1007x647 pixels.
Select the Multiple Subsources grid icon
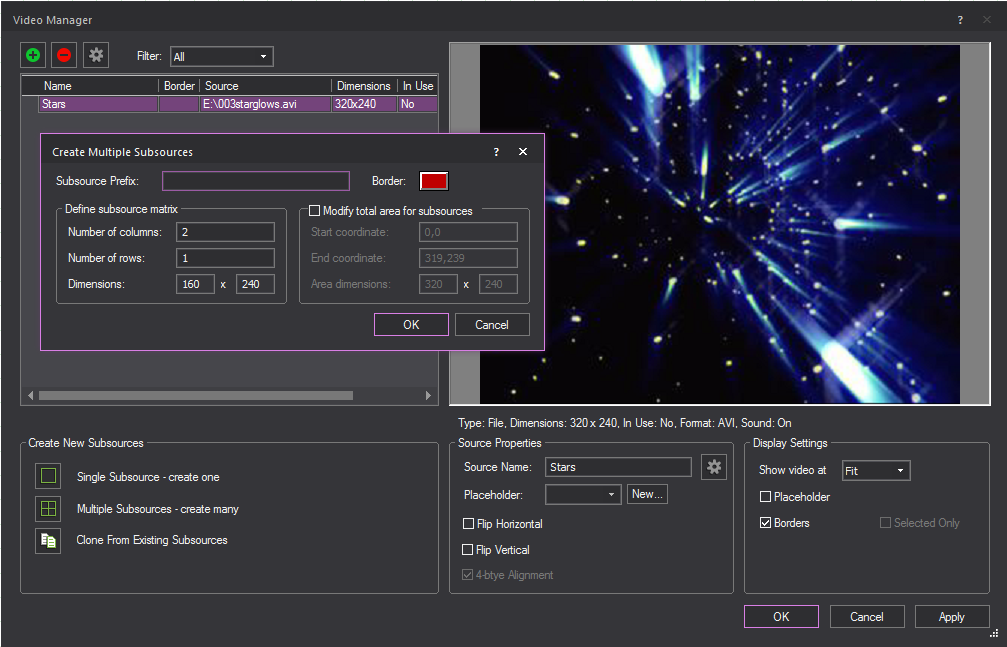tap(47, 508)
